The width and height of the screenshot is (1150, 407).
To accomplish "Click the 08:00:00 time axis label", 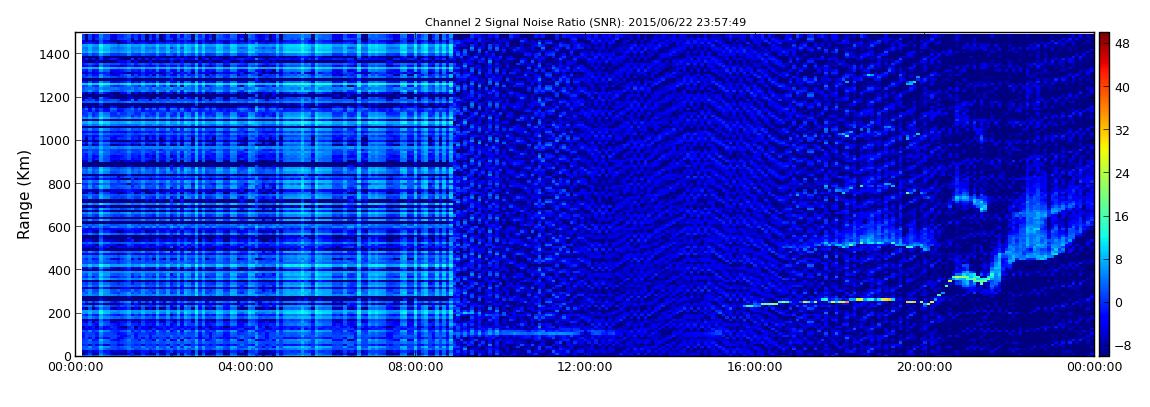I will pyautogui.click(x=414, y=368).
